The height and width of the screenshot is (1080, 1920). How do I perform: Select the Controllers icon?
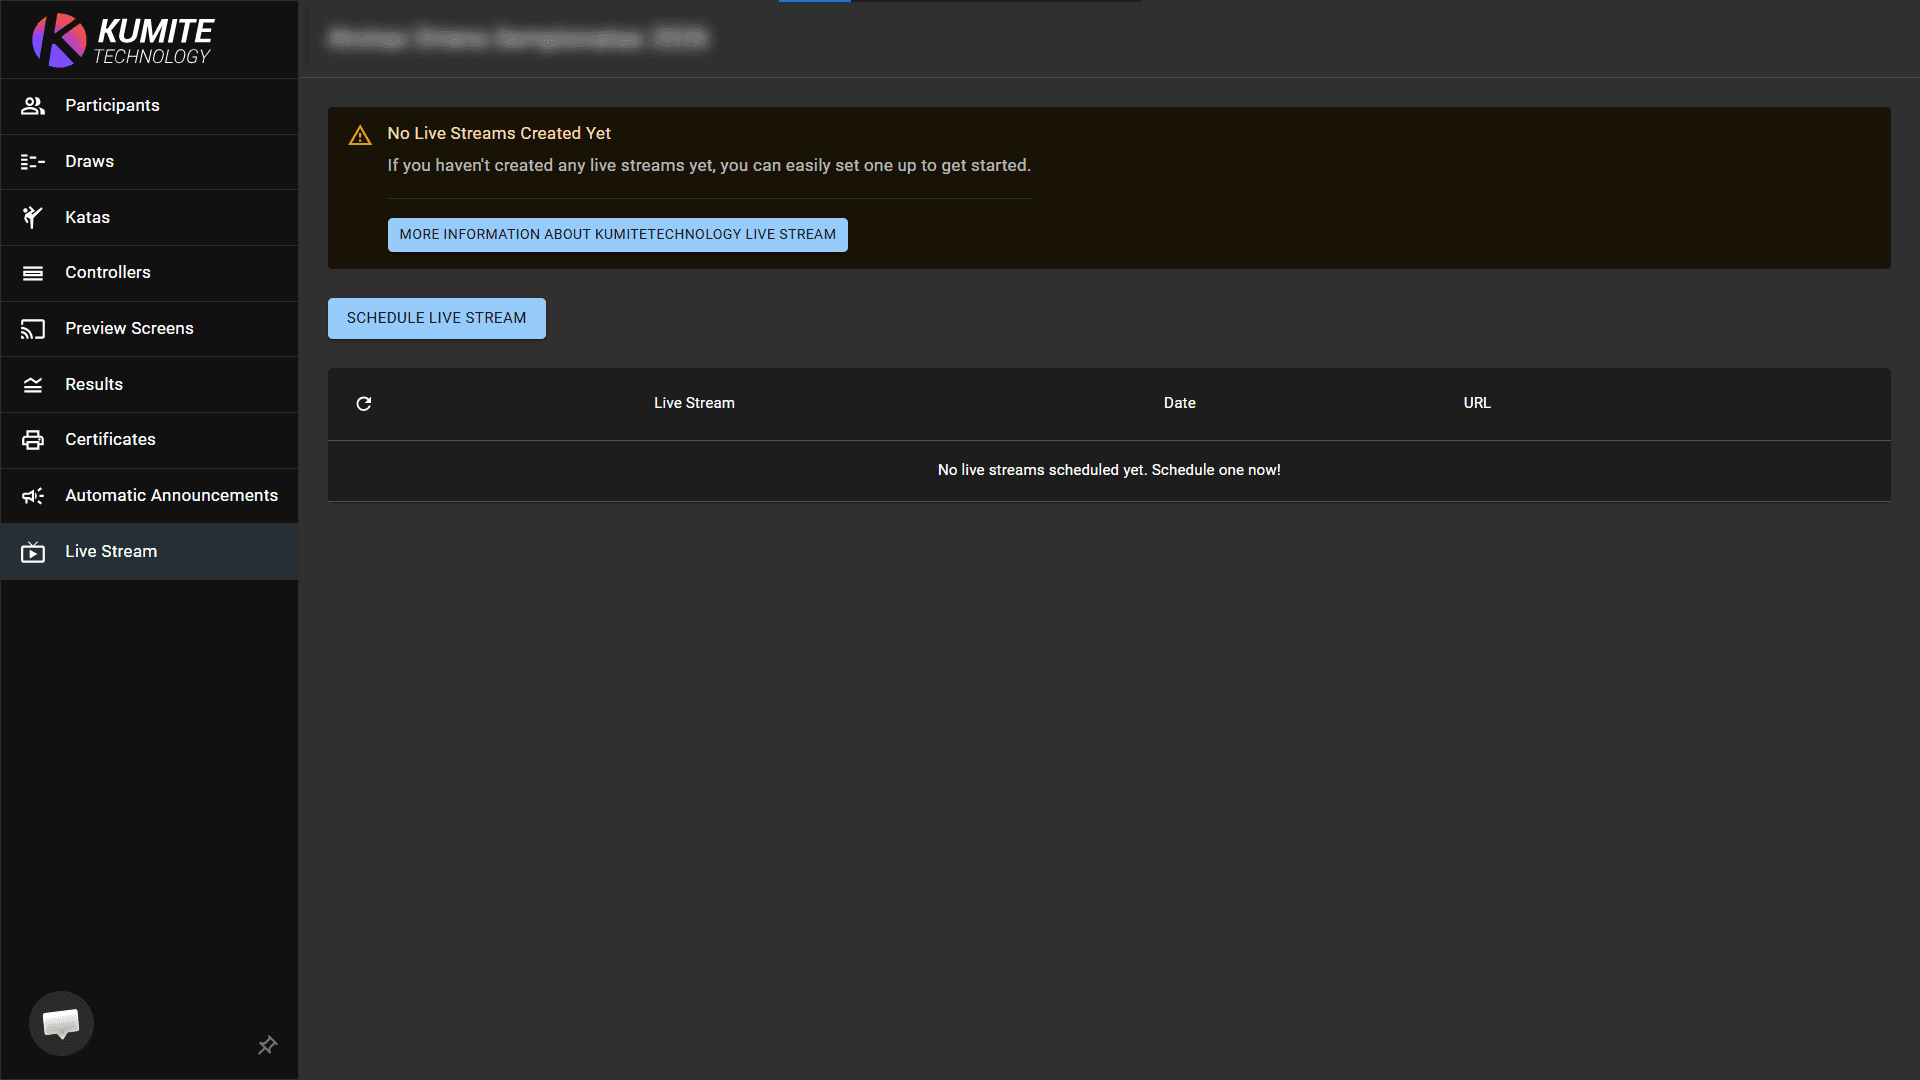[x=33, y=272]
